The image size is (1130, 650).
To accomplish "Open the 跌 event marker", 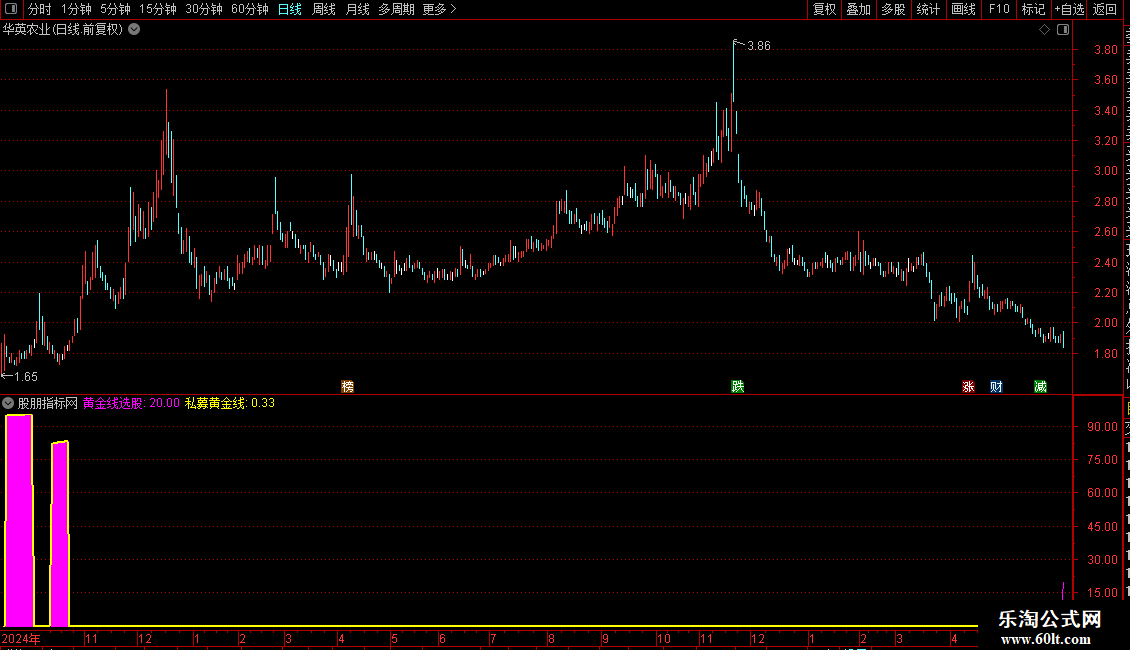I will (x=738, y=387).
